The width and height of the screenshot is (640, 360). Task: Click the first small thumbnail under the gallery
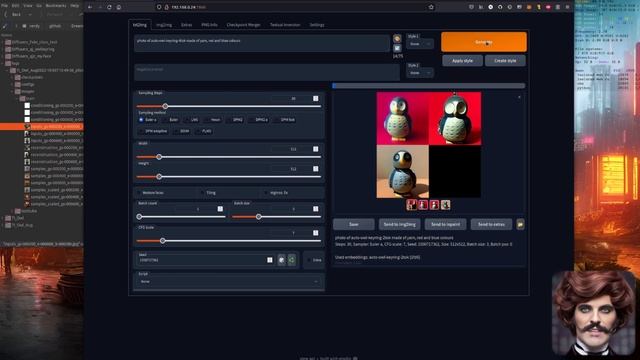tap(411, 204)
